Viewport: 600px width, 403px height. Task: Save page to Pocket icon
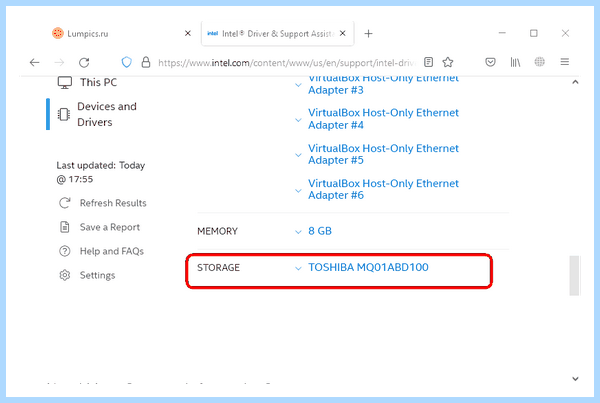click(x=490, y=62)
